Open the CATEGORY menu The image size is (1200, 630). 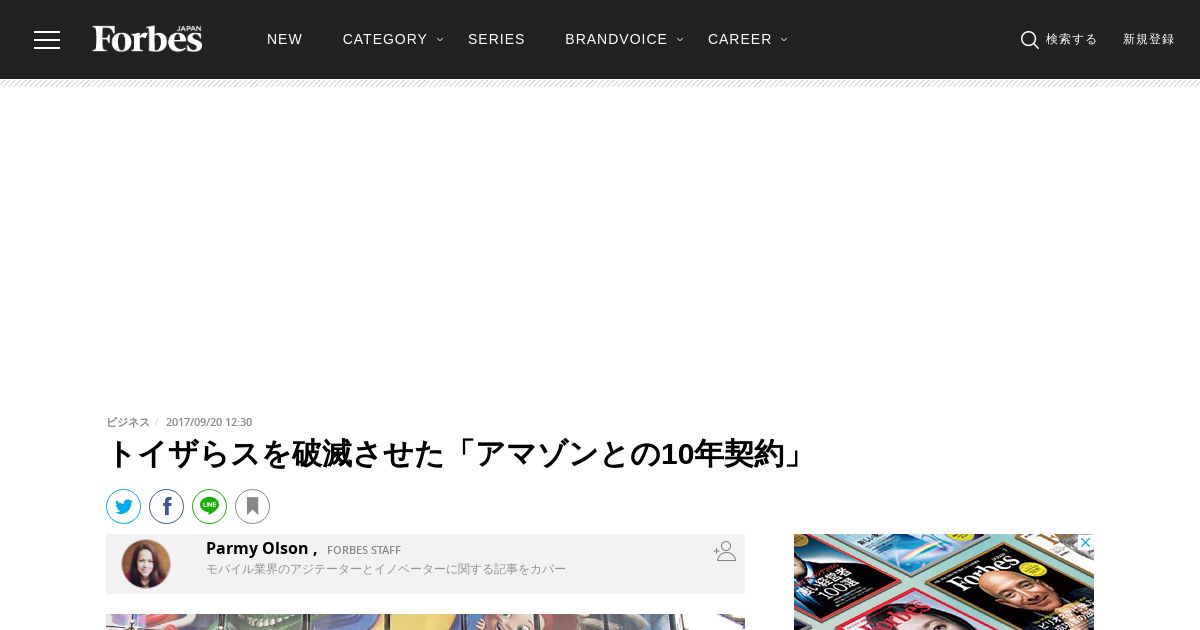tap(385, 39)
